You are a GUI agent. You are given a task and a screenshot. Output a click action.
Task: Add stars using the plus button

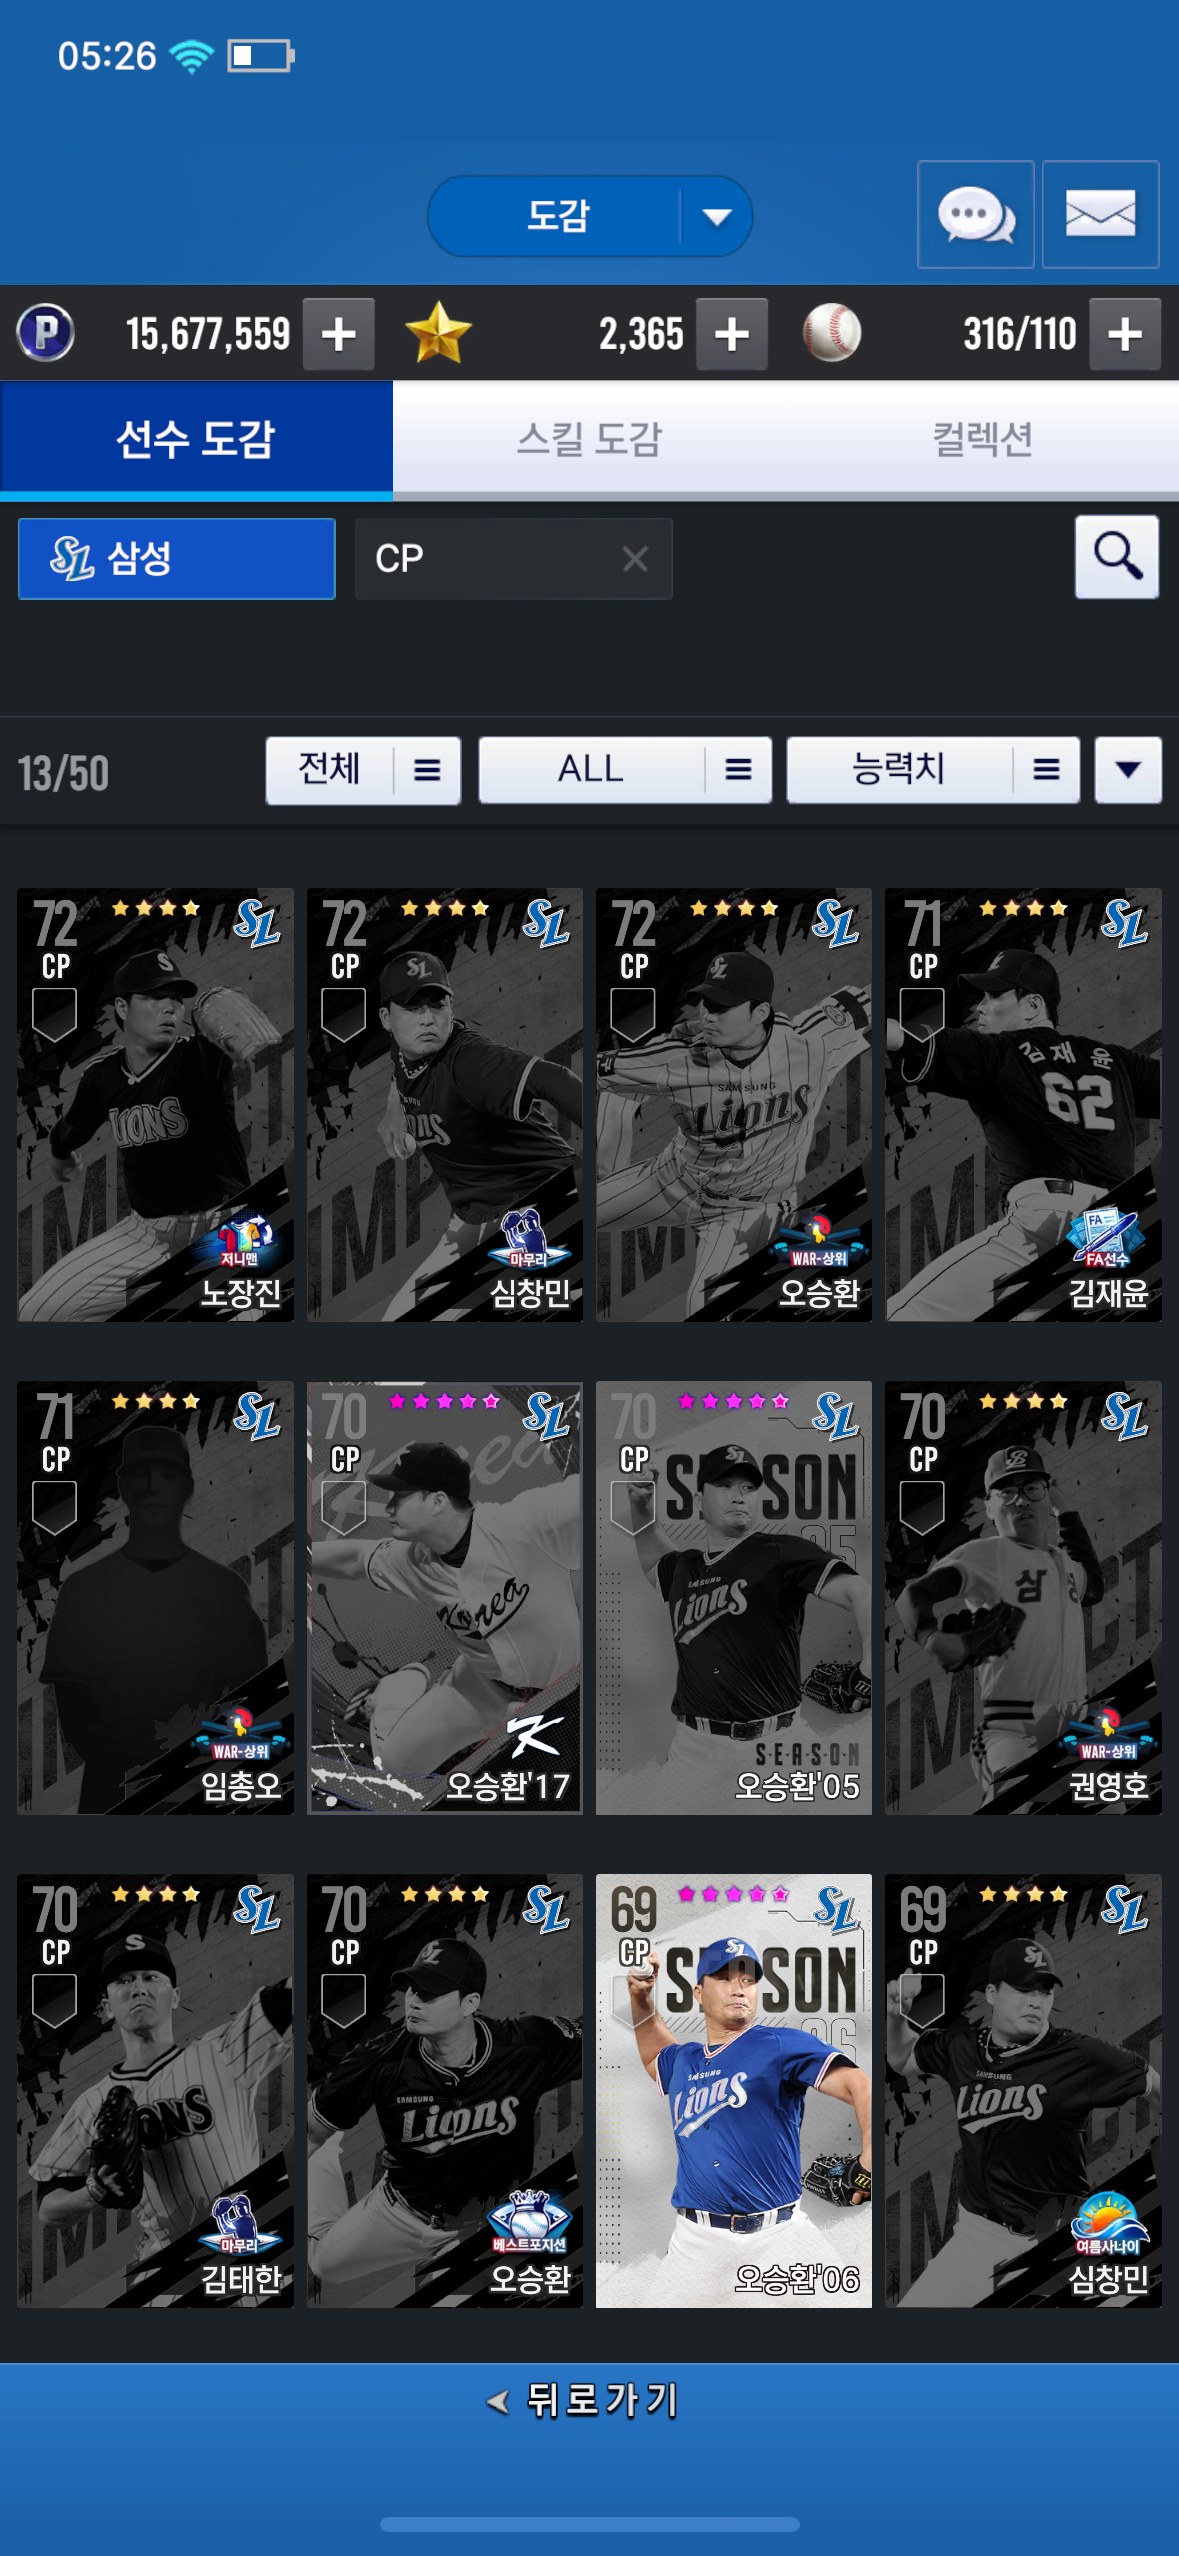(732, 334)
